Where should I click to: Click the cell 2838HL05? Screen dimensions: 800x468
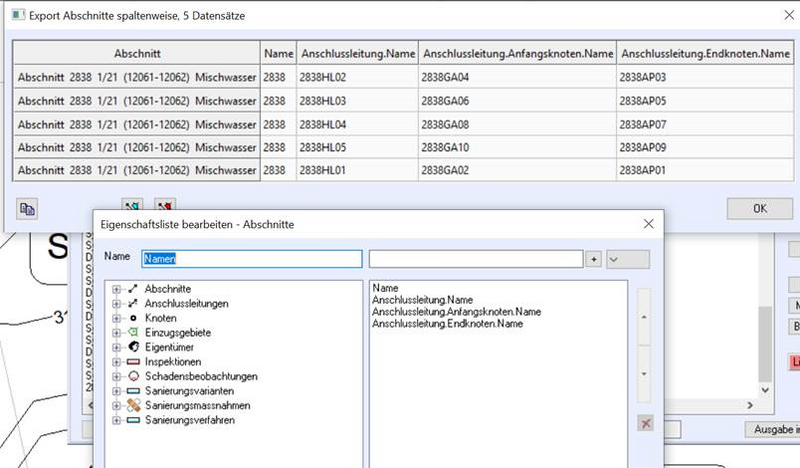pos(358,147)
